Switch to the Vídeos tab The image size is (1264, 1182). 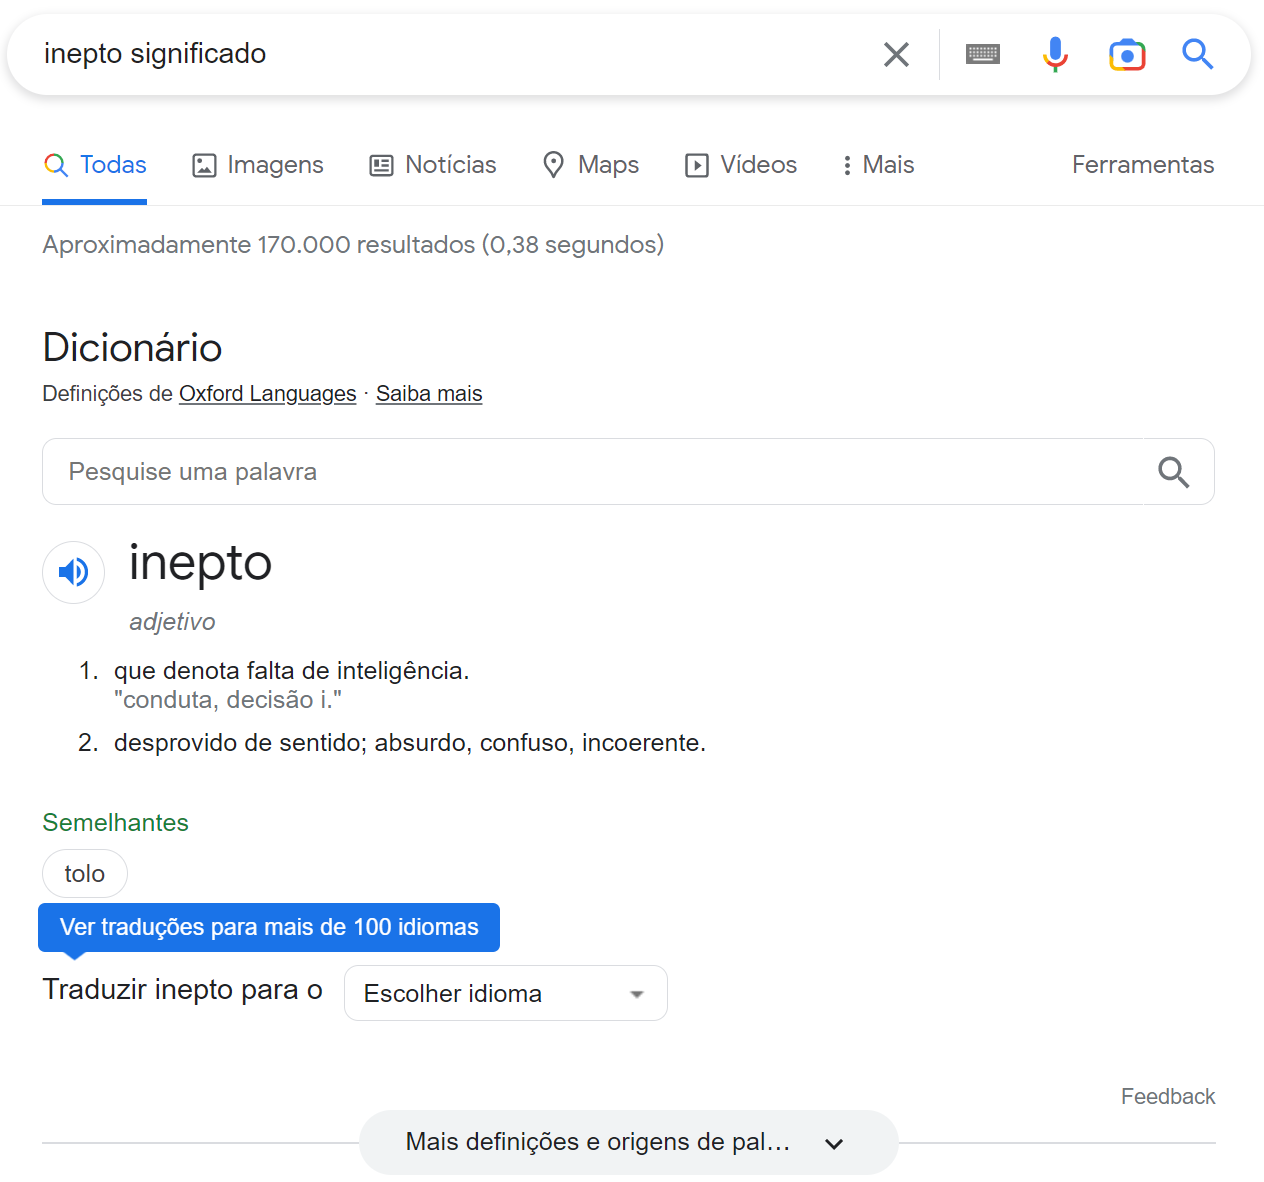[x=740, y=164]
